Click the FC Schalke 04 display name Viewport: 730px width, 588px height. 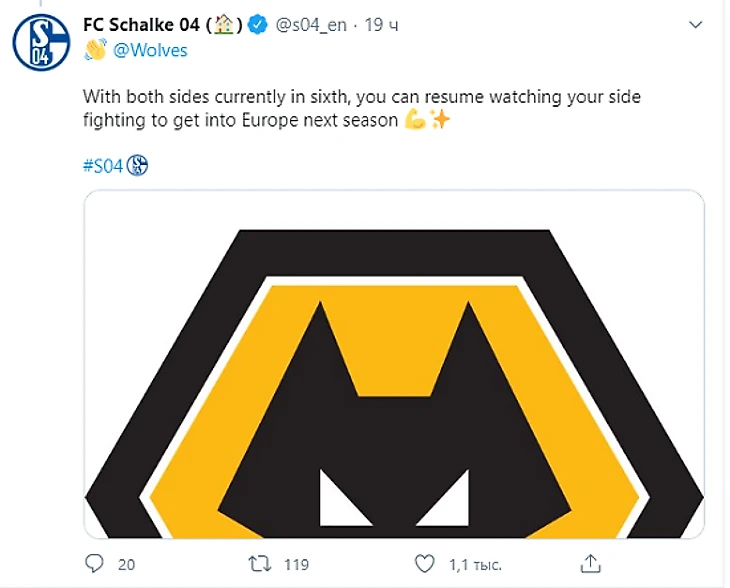[140, 25]
